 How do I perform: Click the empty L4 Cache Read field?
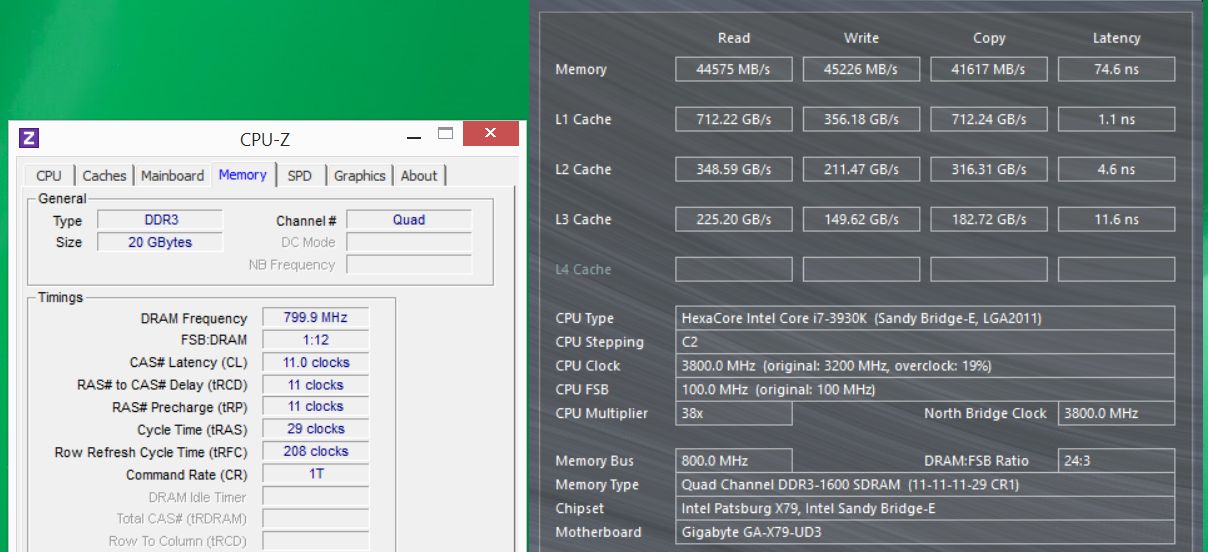point(734,269)
